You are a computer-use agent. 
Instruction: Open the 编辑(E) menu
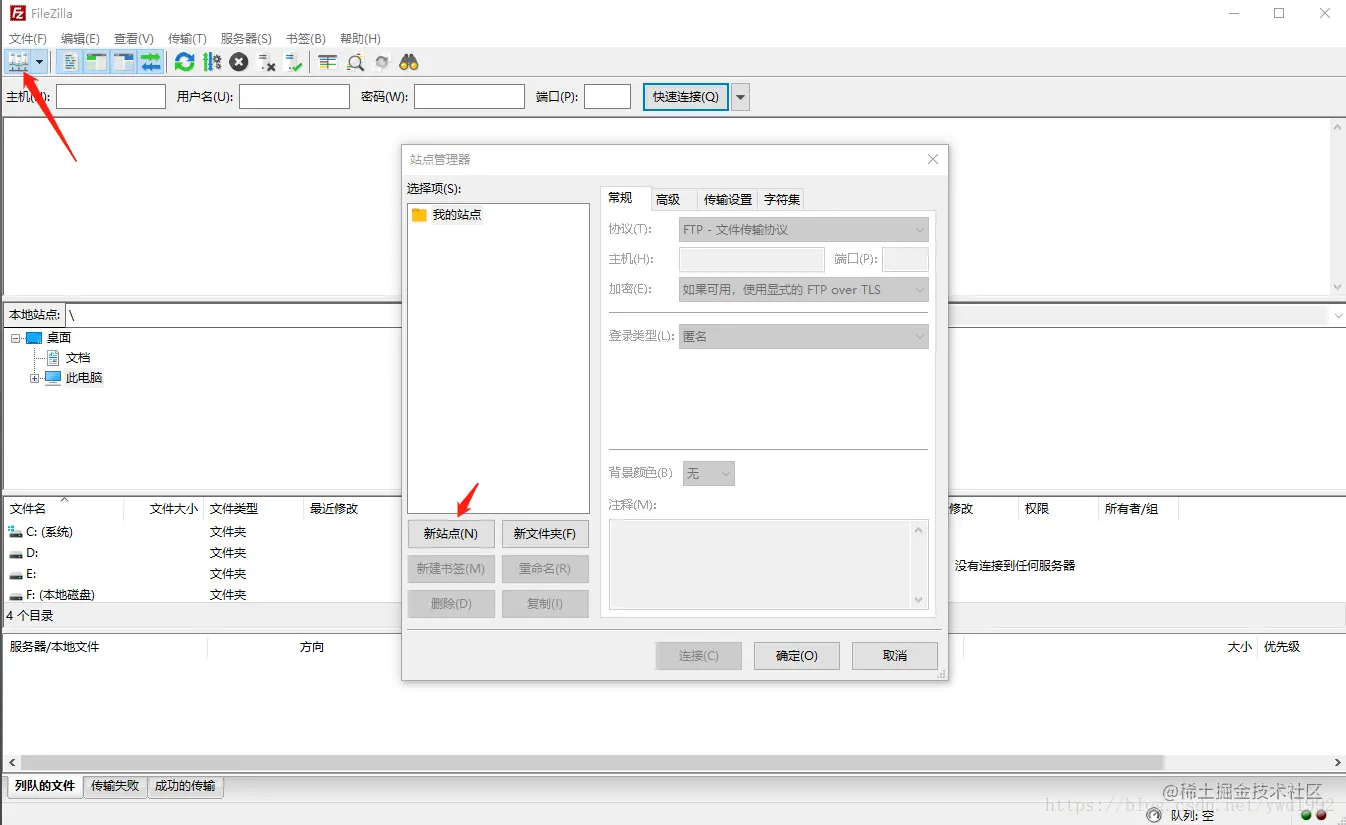point(80,39)
